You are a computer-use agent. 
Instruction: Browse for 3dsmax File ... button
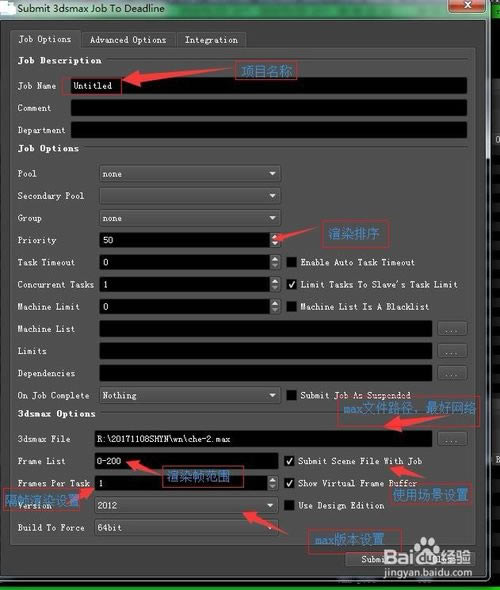[452, 439]
